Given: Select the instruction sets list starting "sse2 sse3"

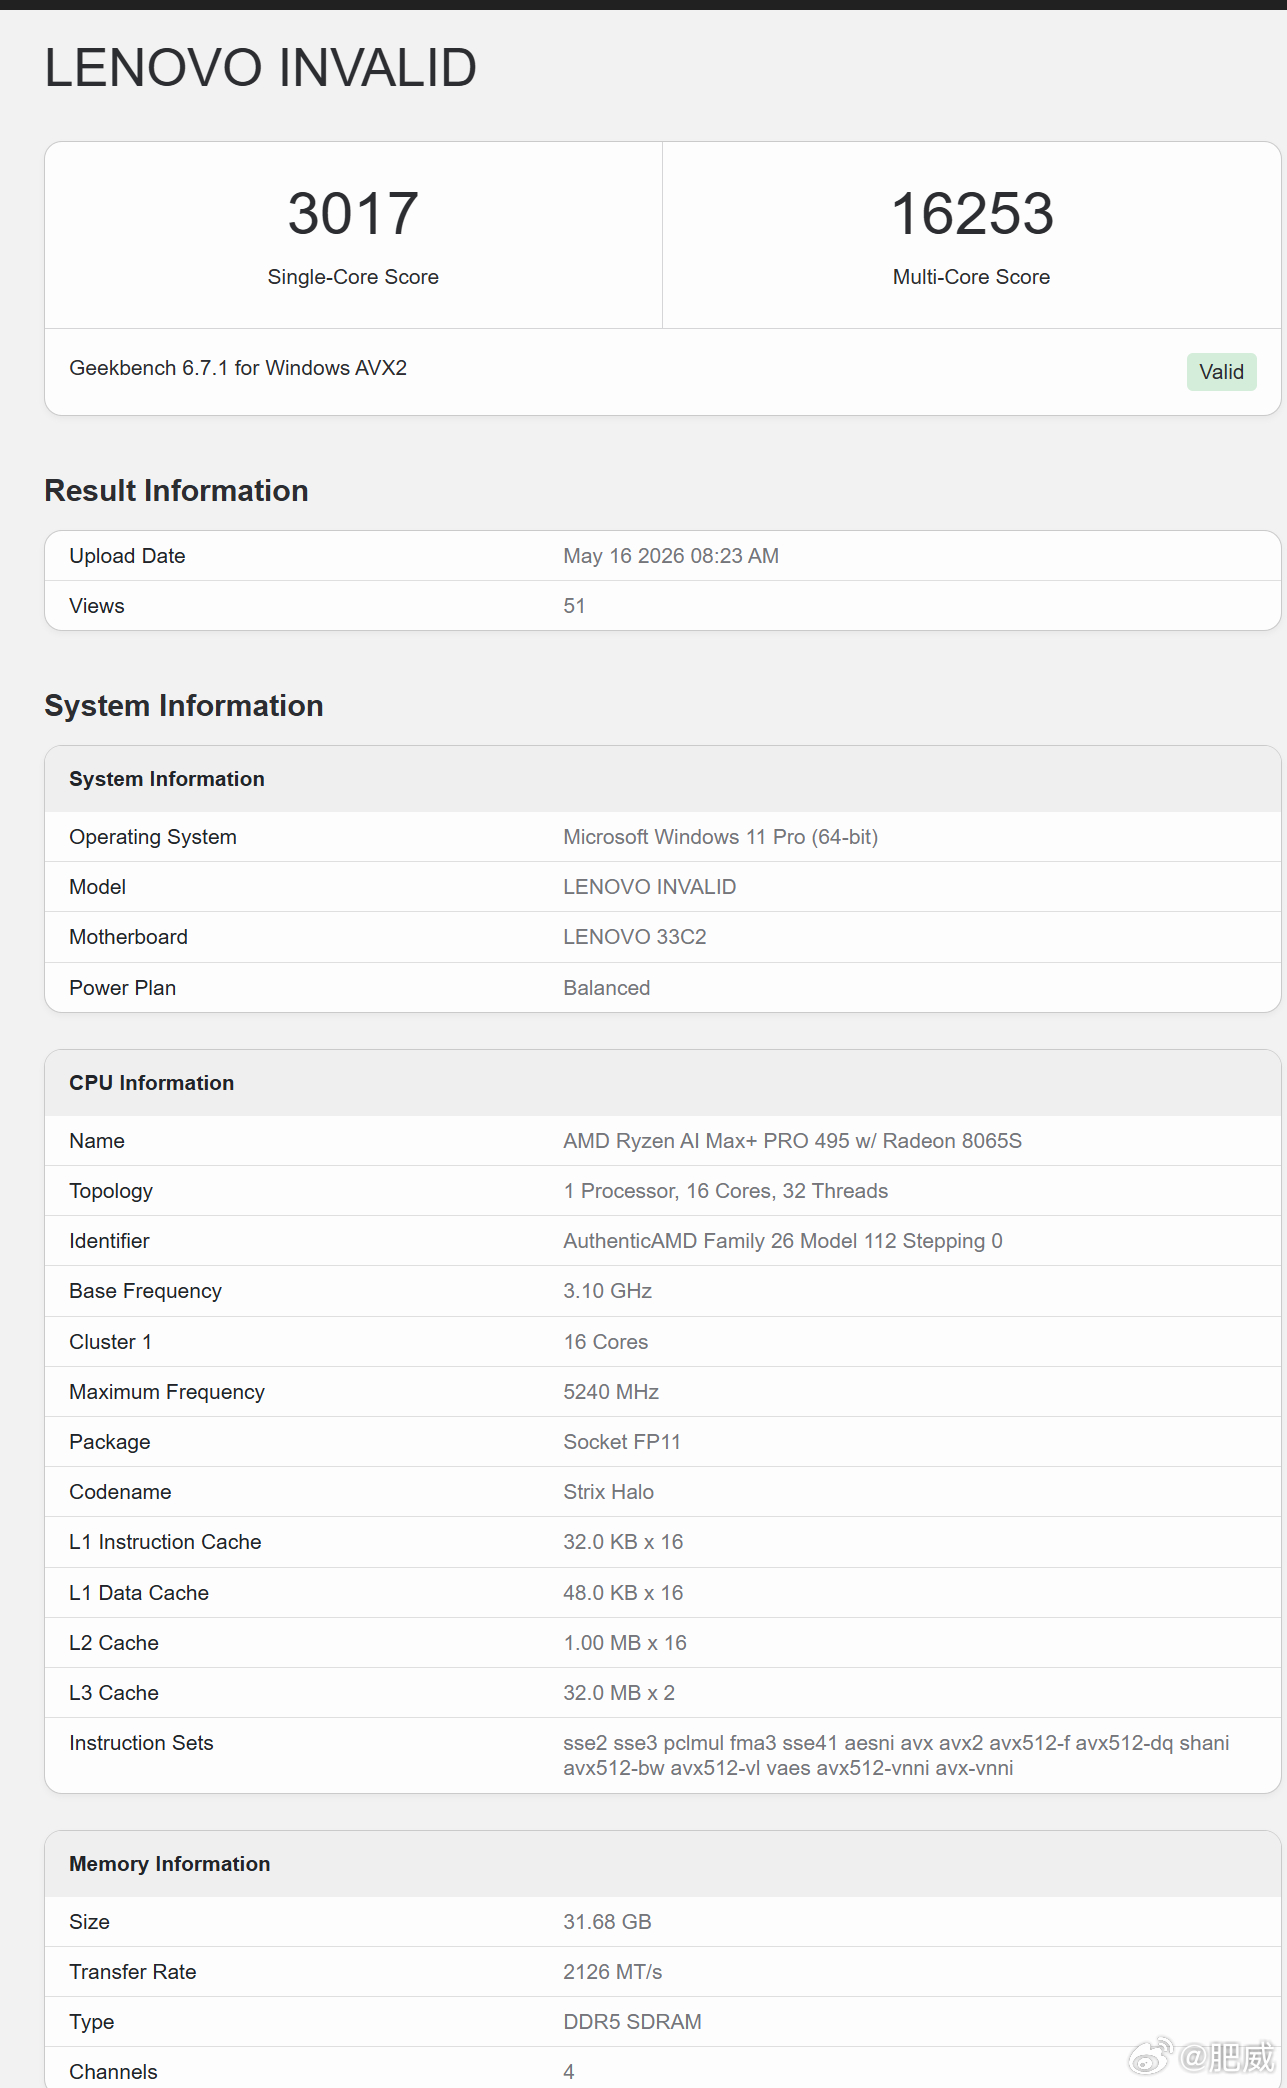Looking at the screenshot, I should 896,1756.
